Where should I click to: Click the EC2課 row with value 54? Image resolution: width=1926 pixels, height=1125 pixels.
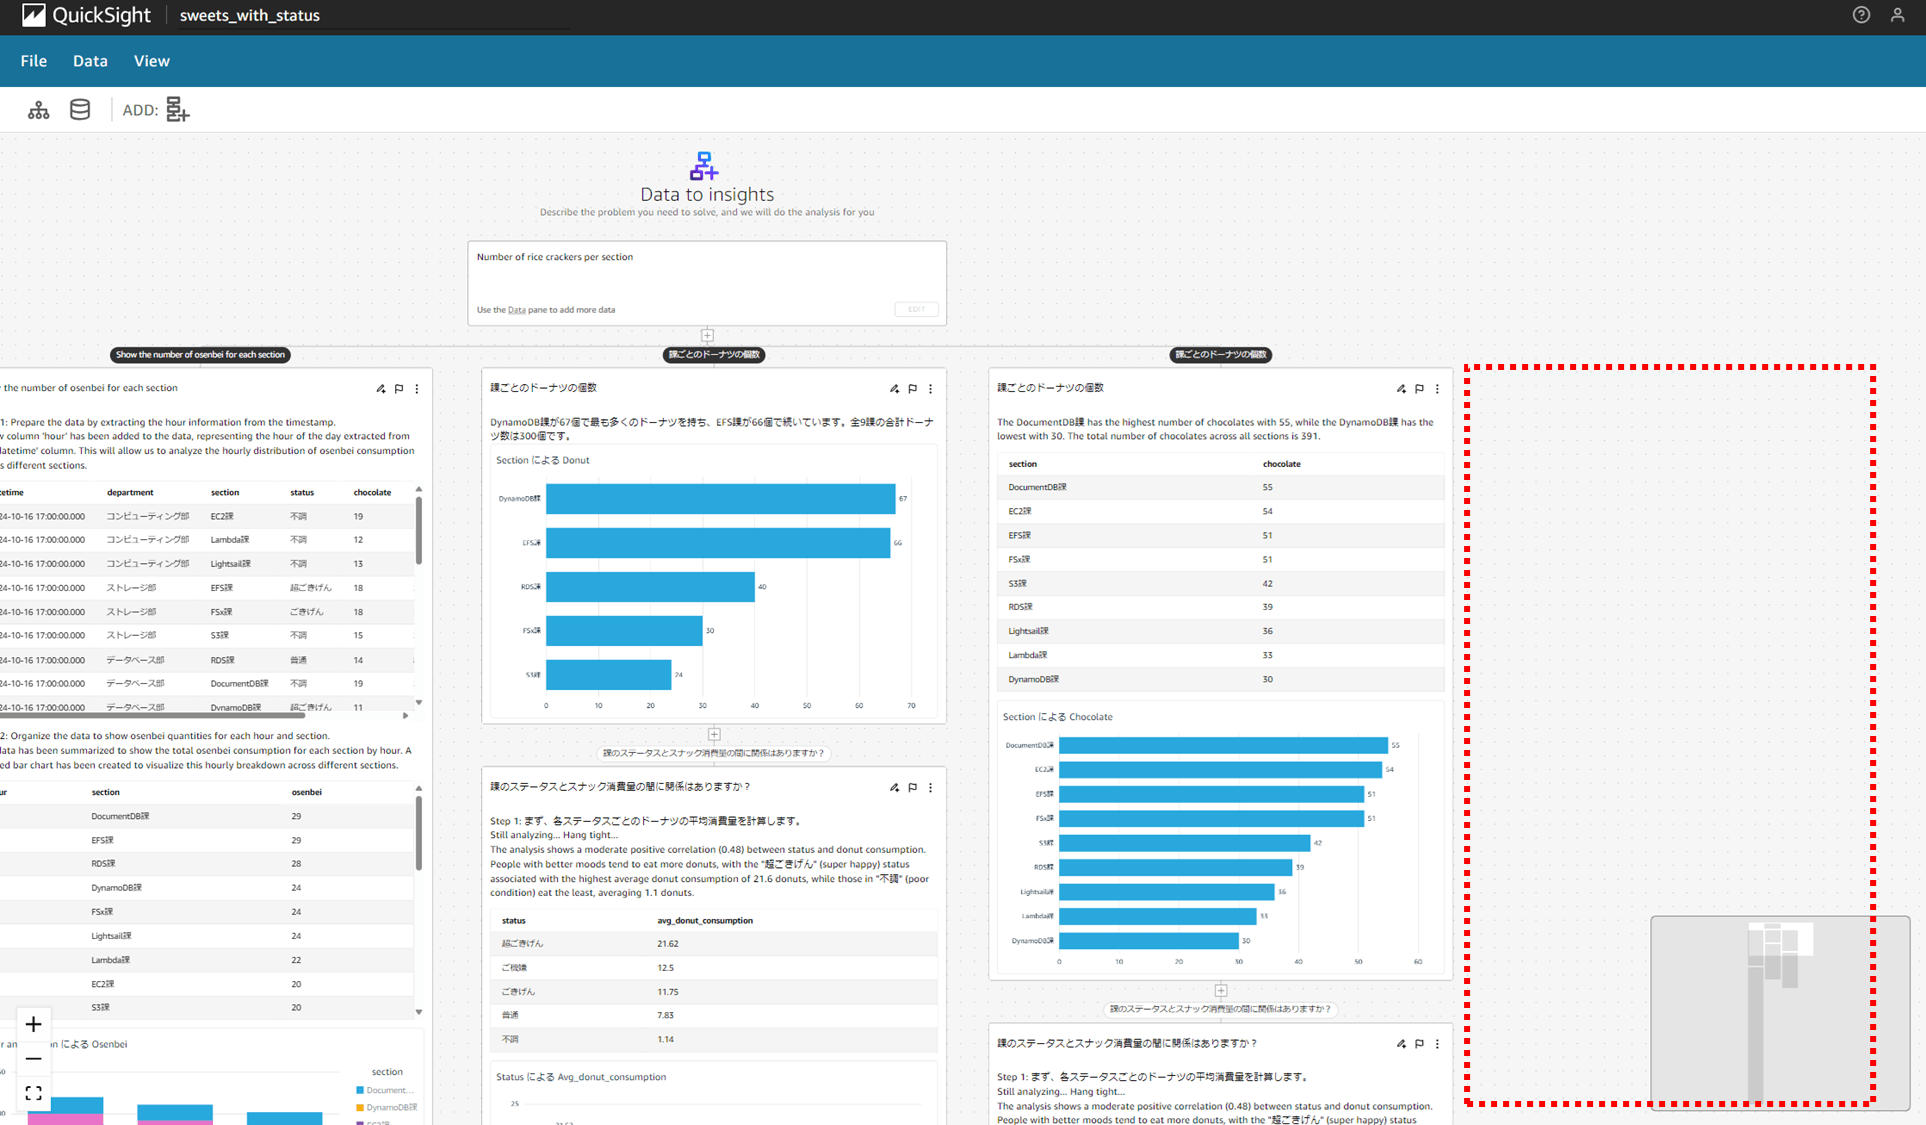coord(1220,511)
